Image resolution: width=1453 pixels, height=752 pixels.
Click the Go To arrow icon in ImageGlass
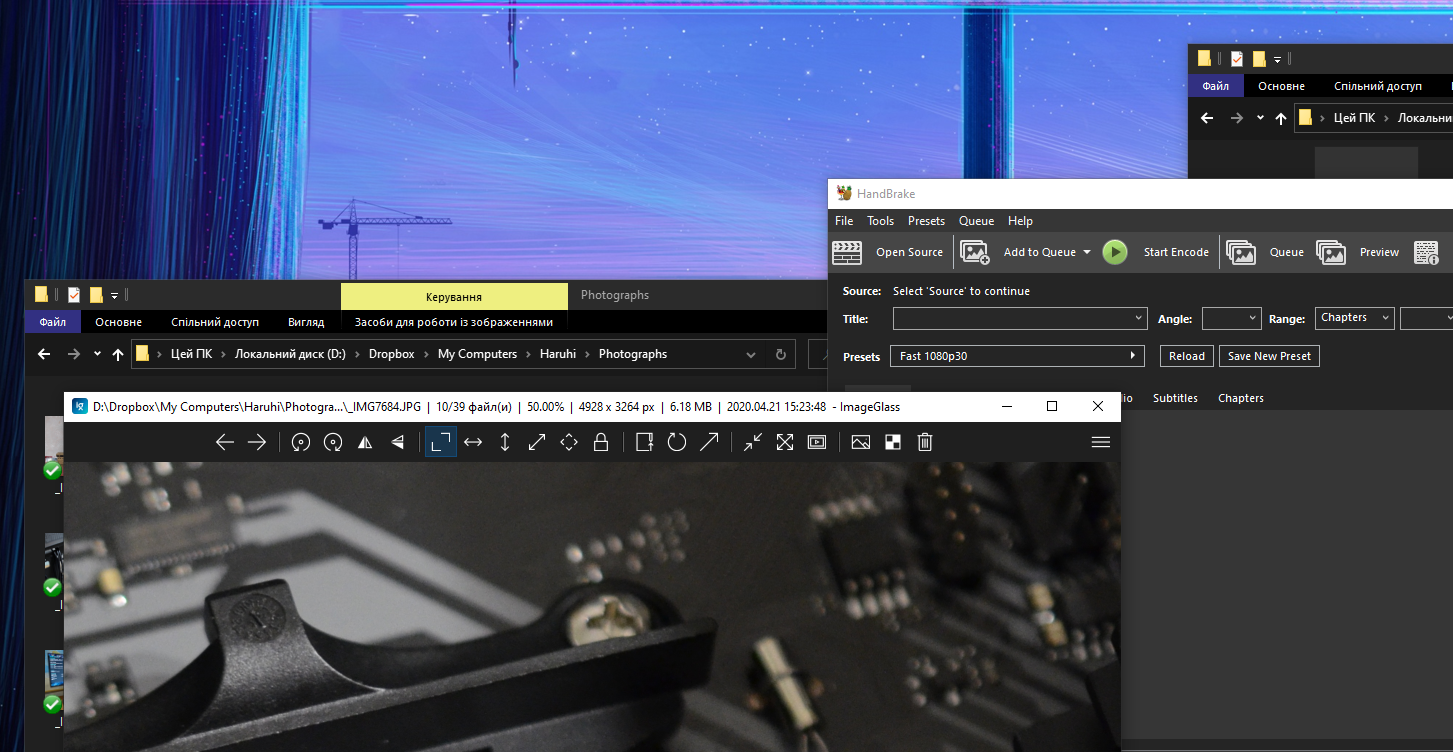coord(709,442)
